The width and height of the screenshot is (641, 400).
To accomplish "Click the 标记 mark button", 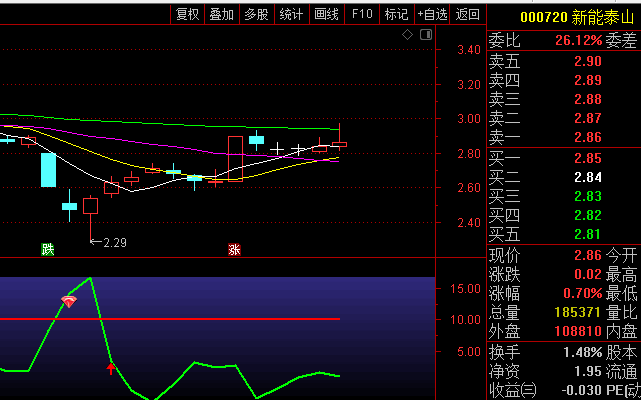I will [396, 14].
